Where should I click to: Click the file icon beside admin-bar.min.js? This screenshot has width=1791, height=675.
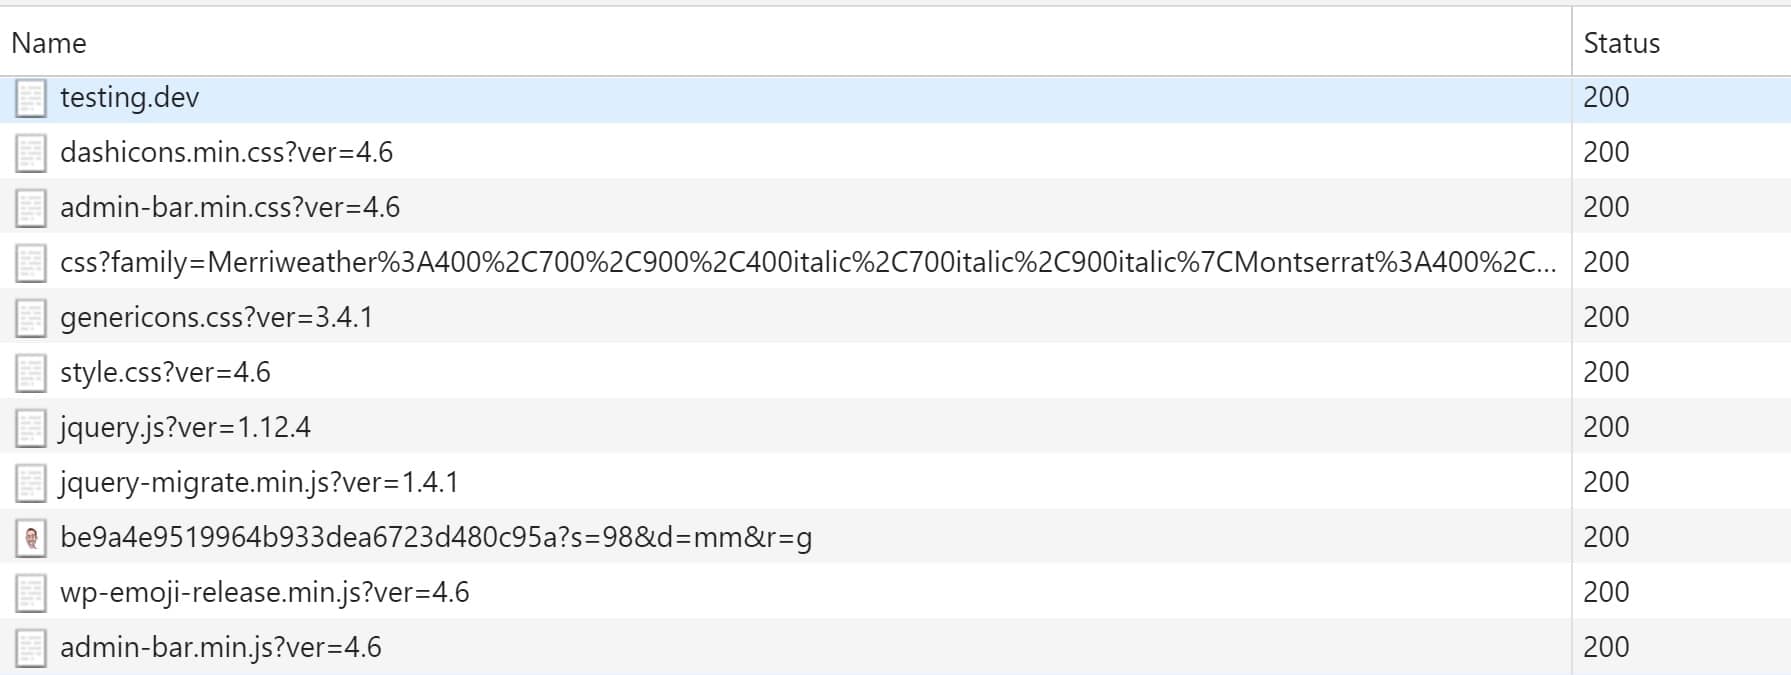(x=30, y=645)
